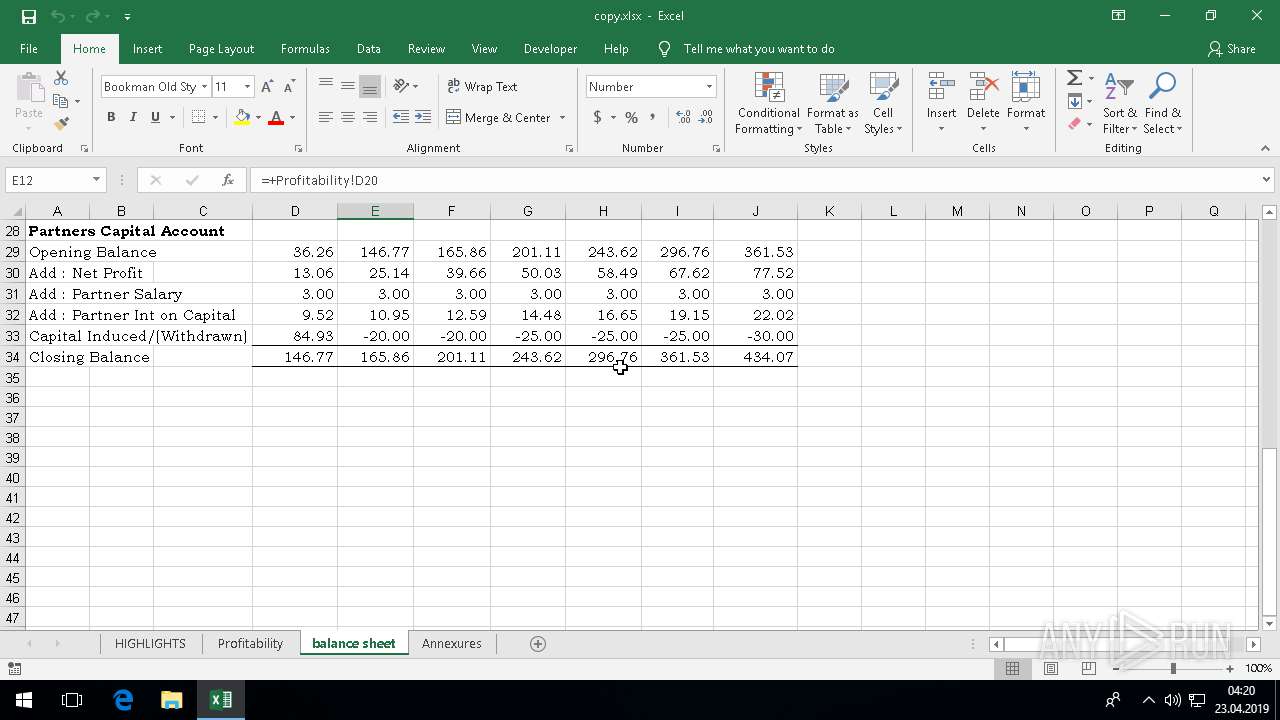Toggle Wrap Text on the cell
Viewport: 1280px width, 720px height.
(482, 87)
